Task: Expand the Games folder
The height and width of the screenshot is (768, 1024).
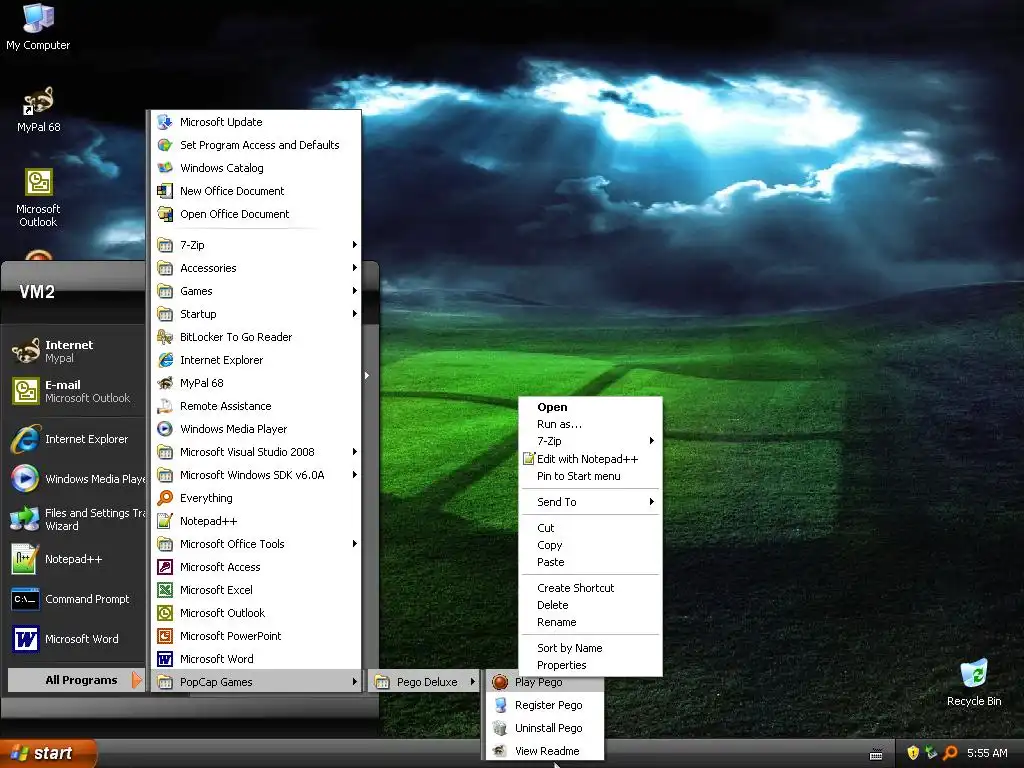Action: click(256, 291)
